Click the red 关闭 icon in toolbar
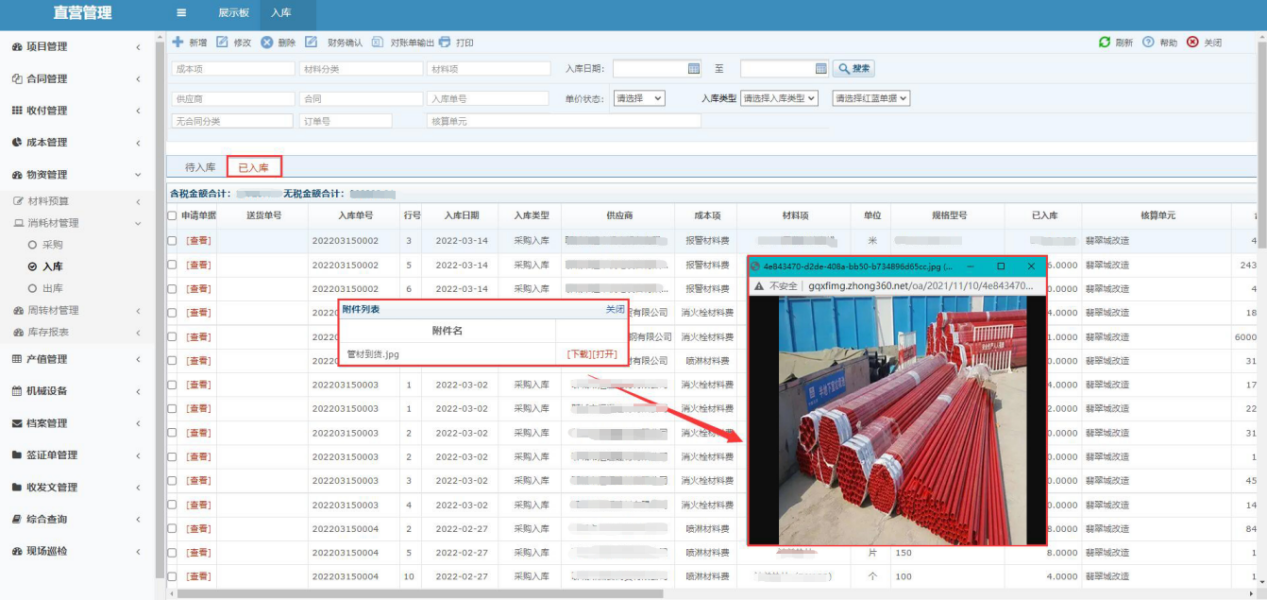The height and width of the screenshot is (600, 1267). pos(1192,42)
